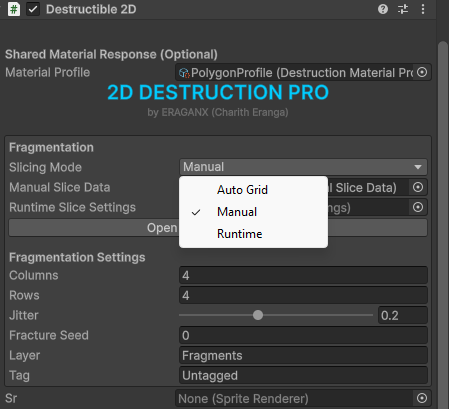Click the Jitter value field 0.2
Image resolution: width=449 pixels, height=409 pixels.
pyautogui.click(x=403, y=315)
